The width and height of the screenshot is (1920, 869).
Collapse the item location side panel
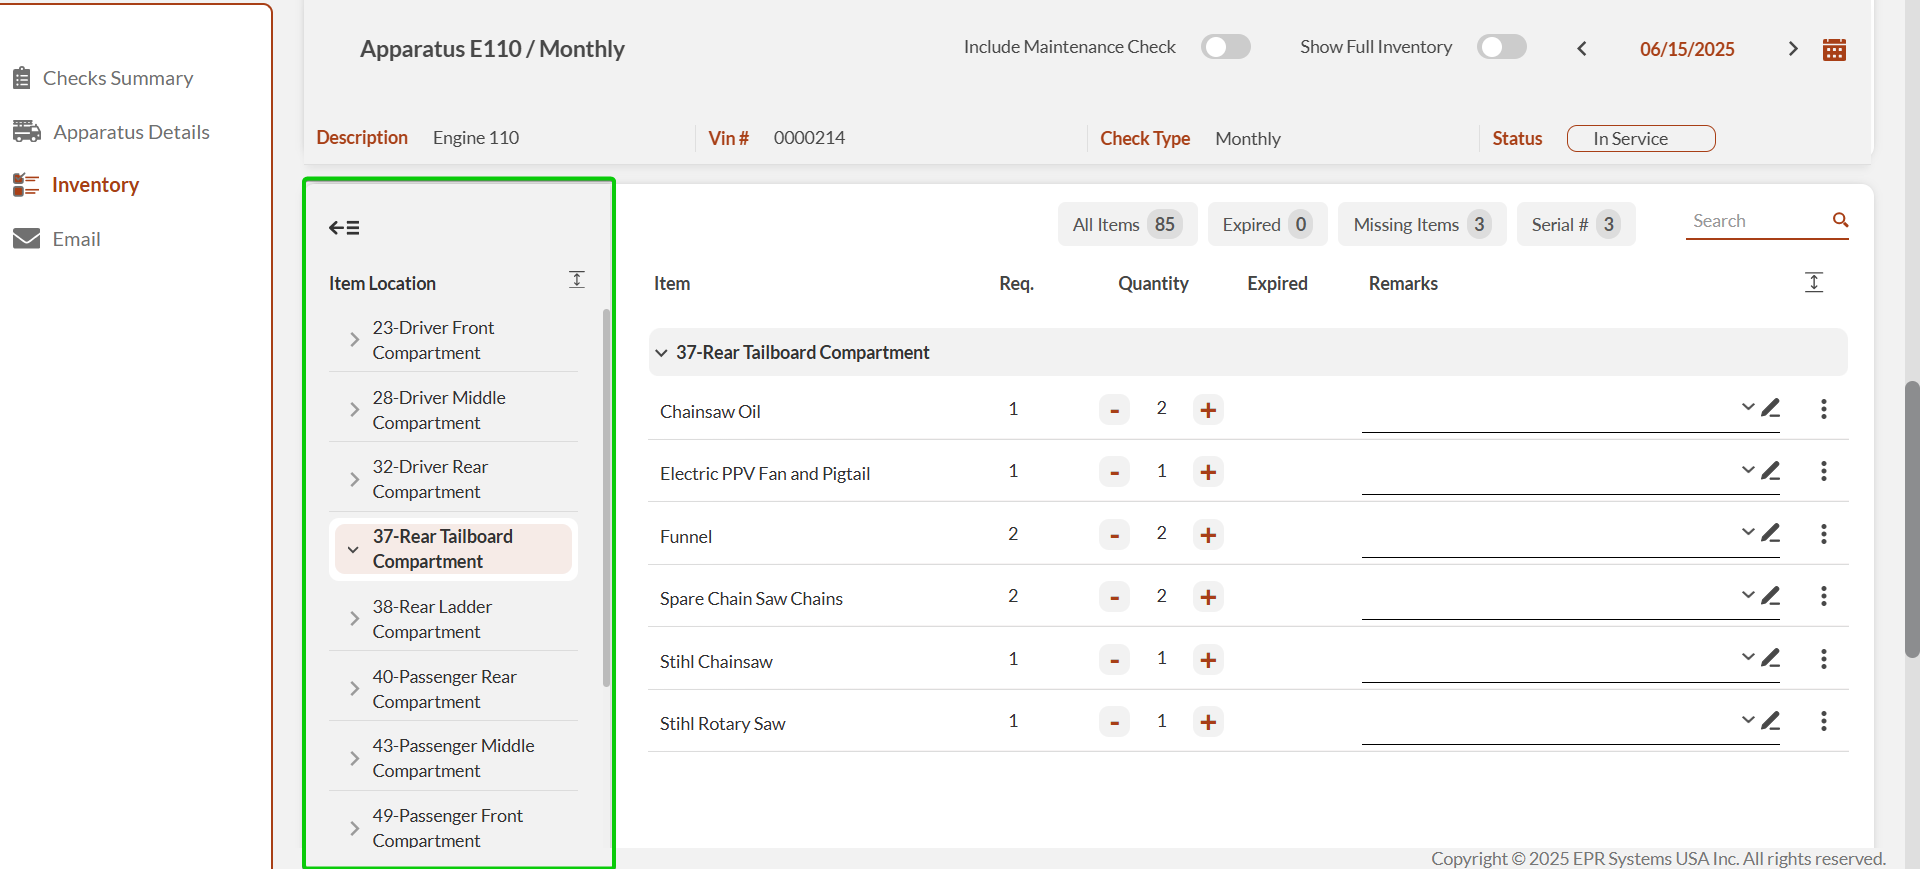tap(344, 228)
